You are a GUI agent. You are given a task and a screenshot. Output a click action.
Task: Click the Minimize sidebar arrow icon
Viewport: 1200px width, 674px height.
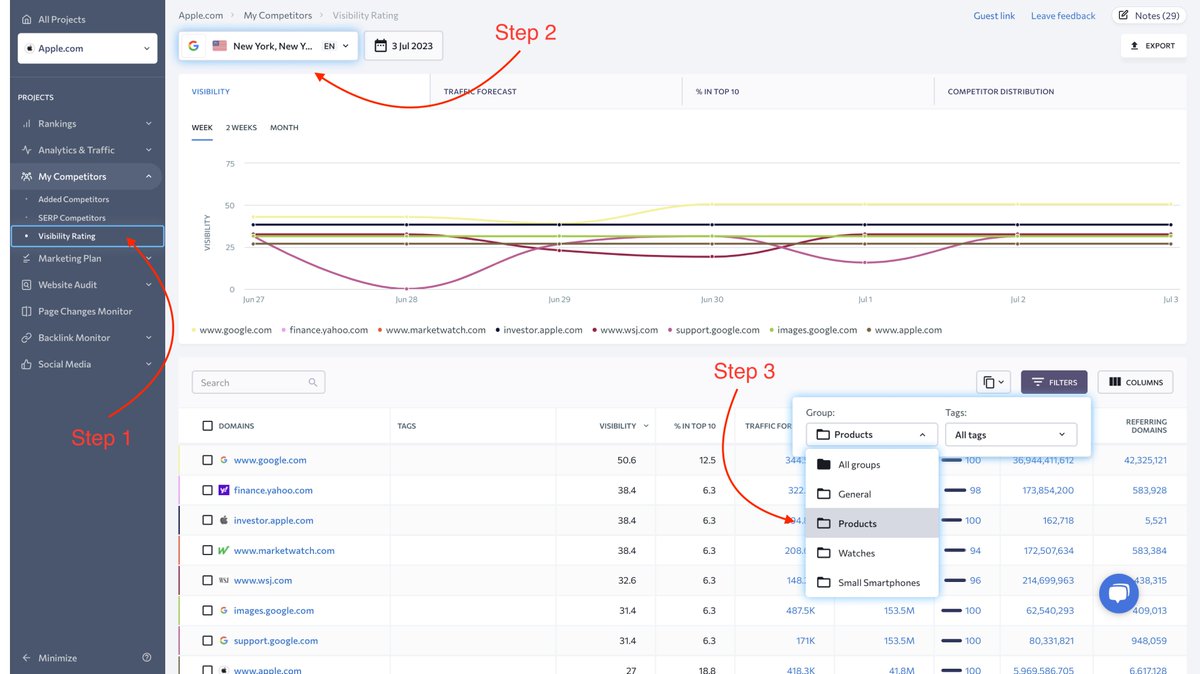coord(27,658)
